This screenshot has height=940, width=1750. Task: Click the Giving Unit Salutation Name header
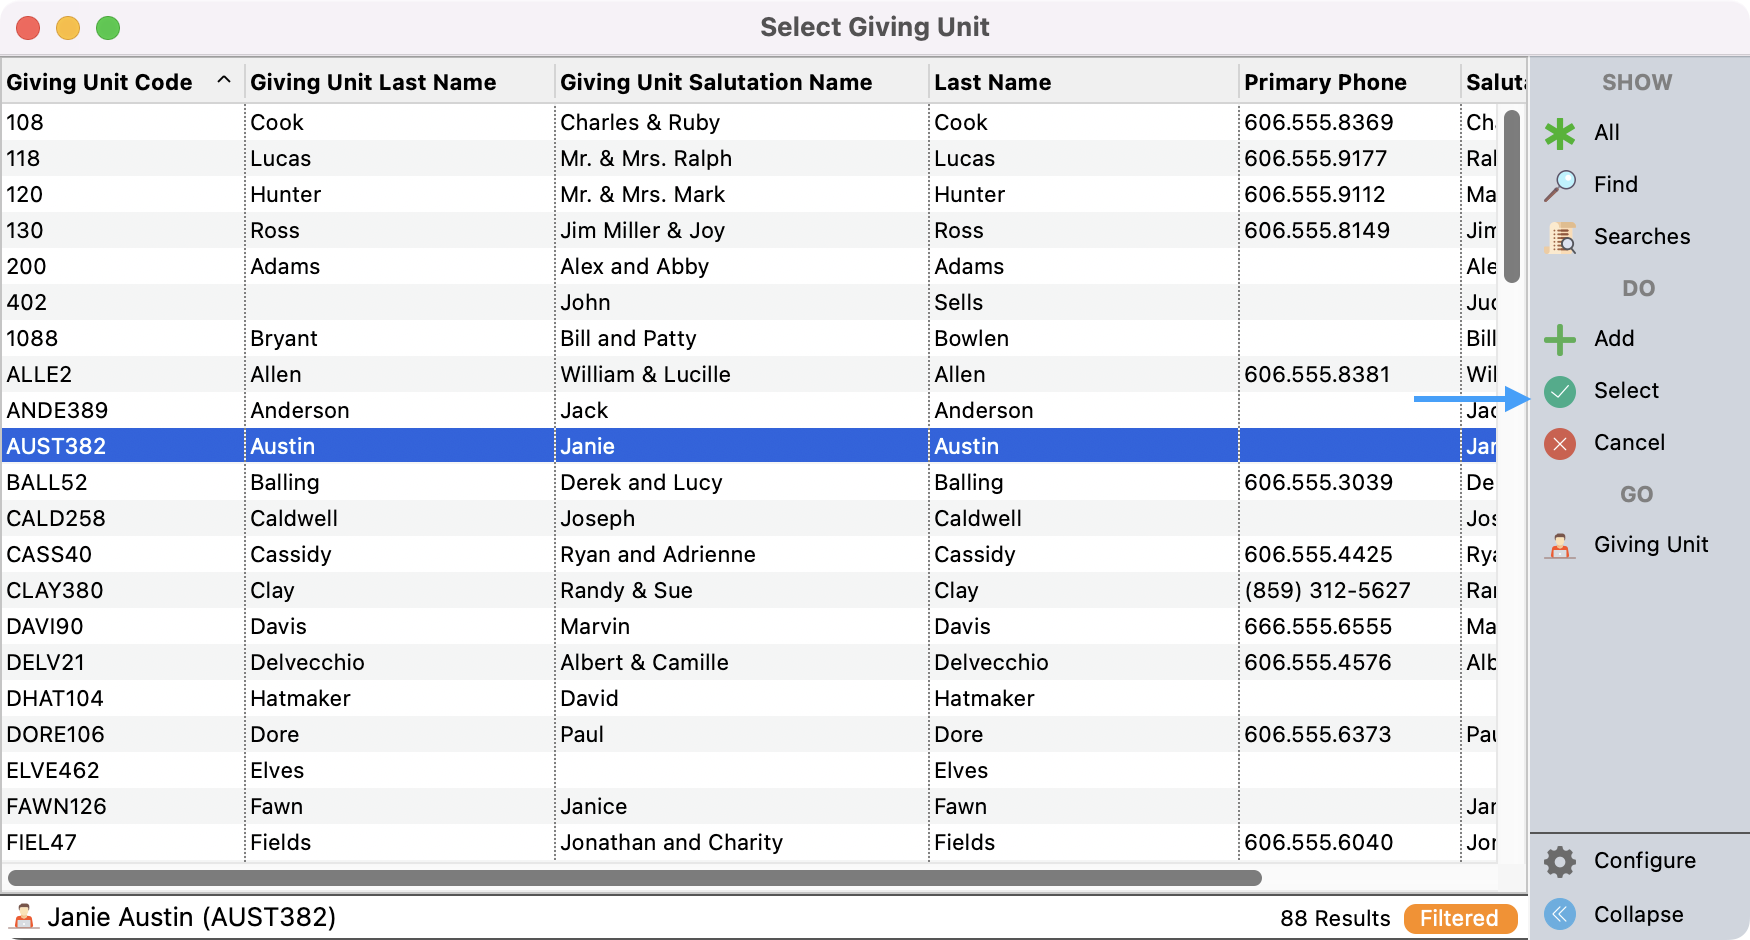point(716,82)
